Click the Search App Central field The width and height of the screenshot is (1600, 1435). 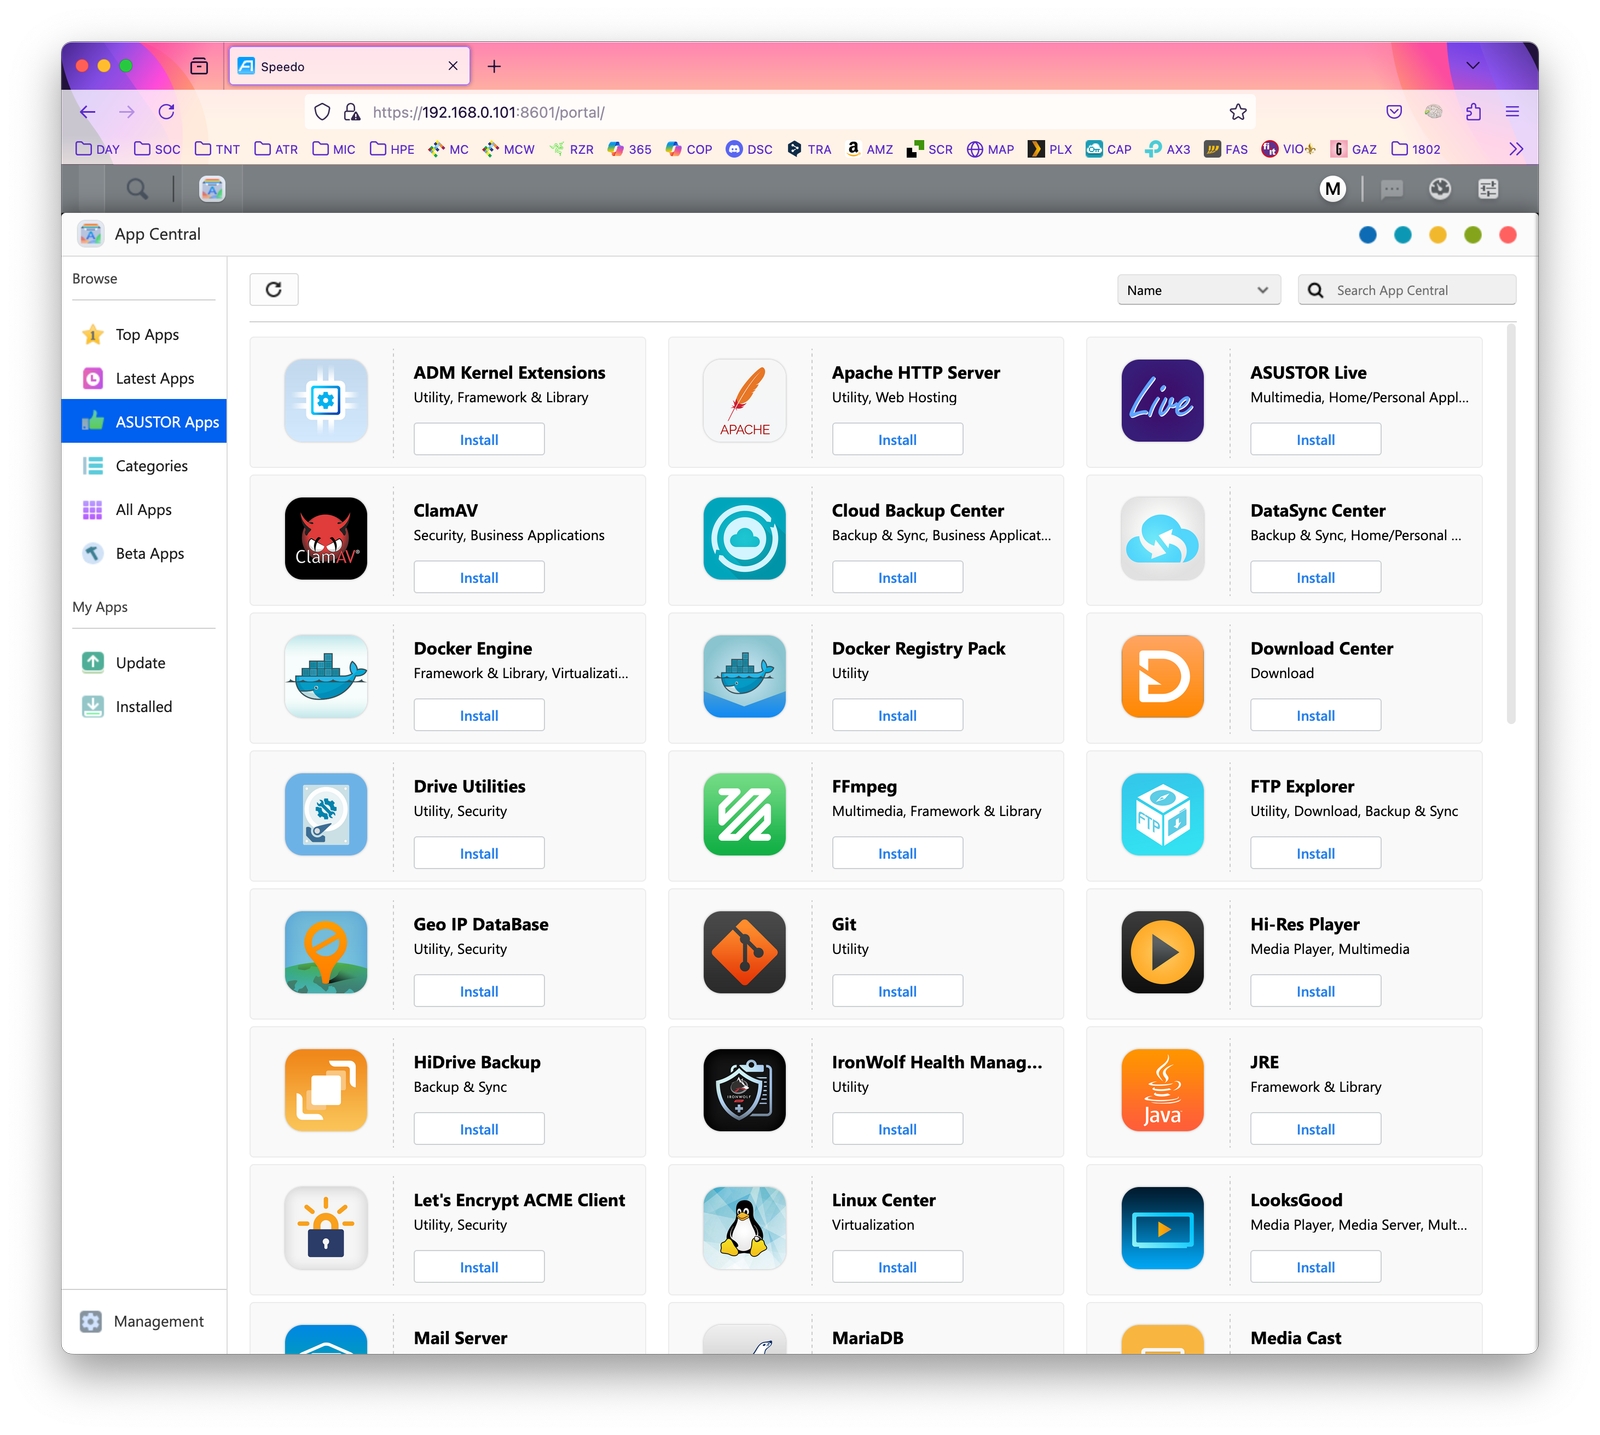coord(1407,291)
